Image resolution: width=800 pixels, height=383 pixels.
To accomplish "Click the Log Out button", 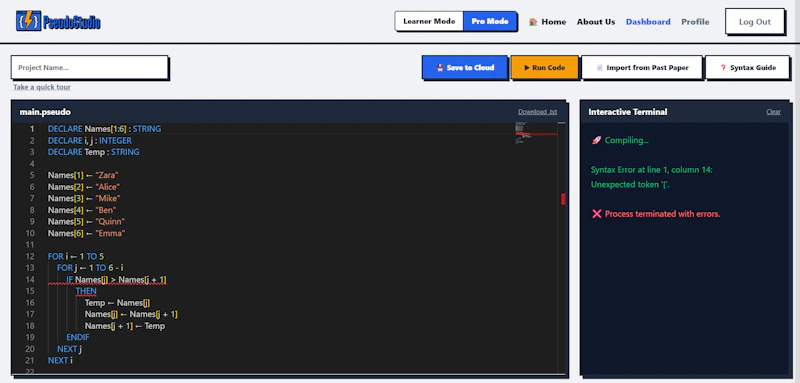I will coord(755,21).
